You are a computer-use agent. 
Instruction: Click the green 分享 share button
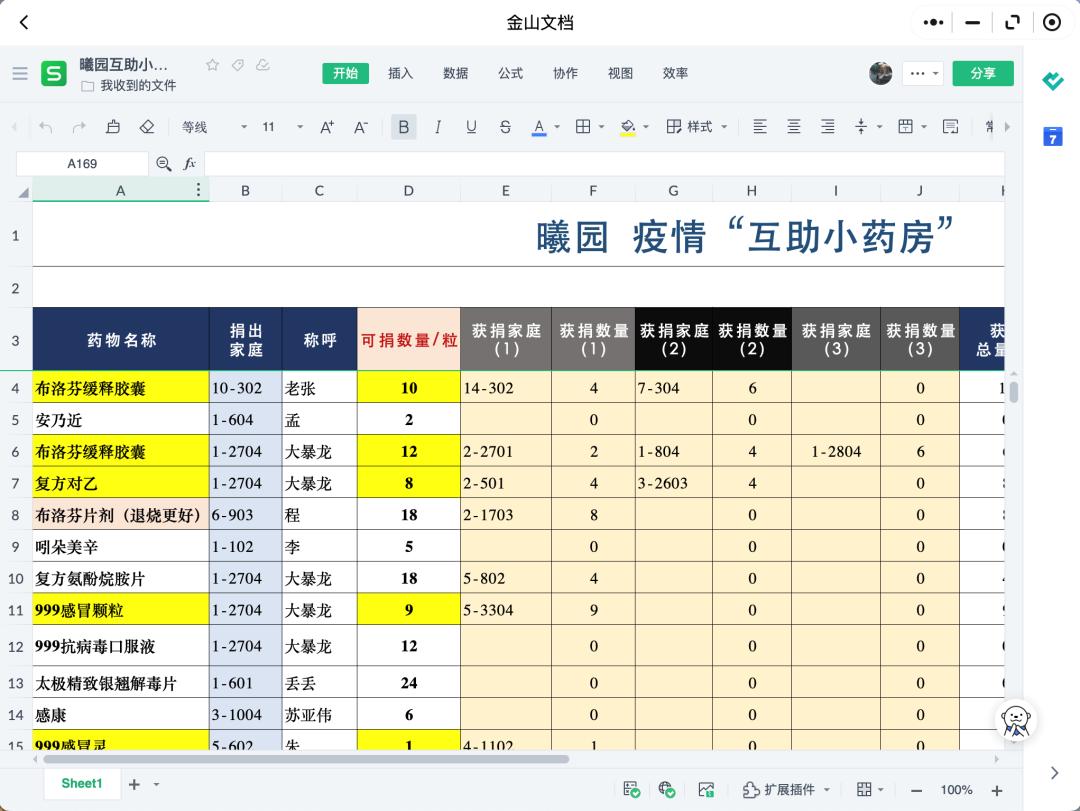(x=983, y=73)
